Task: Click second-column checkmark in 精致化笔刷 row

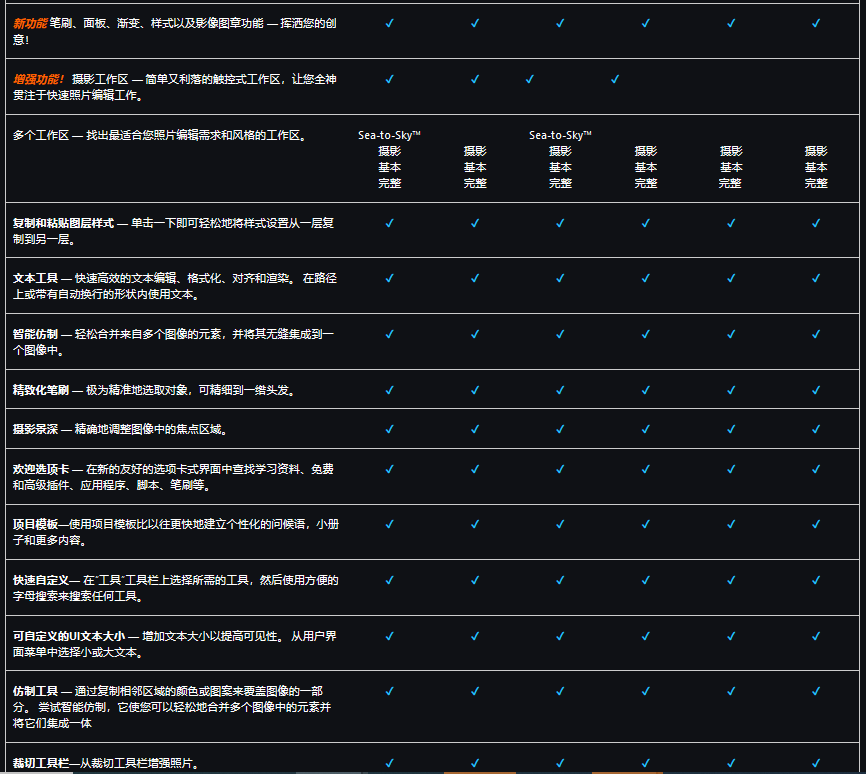Action: 475,390
